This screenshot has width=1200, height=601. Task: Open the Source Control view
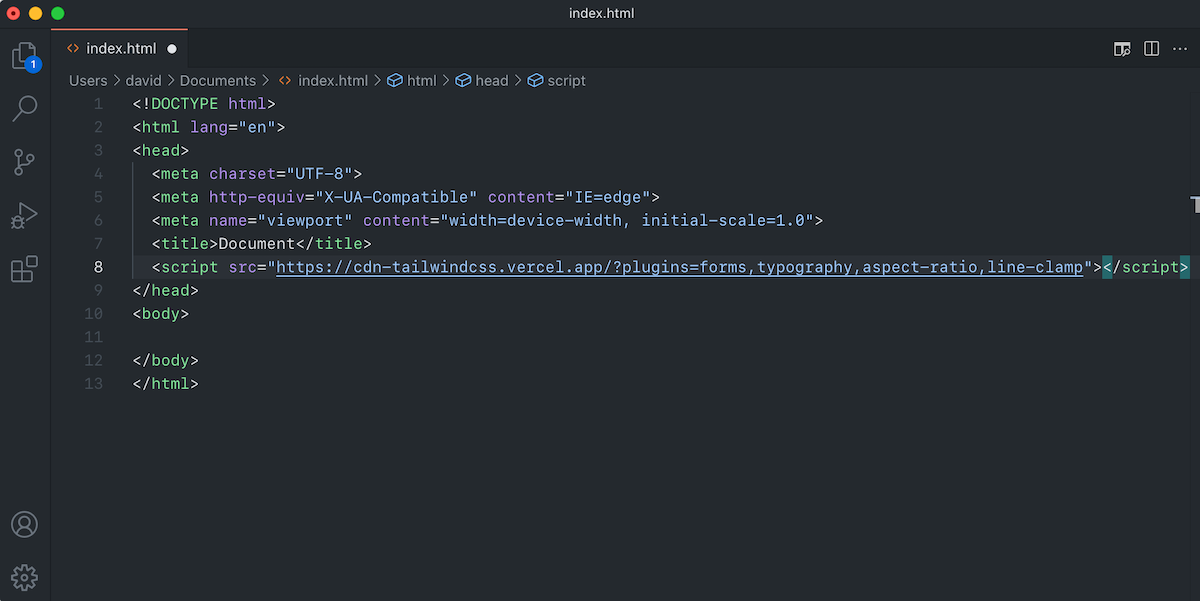pyautogui.click(x=24, y=161)
